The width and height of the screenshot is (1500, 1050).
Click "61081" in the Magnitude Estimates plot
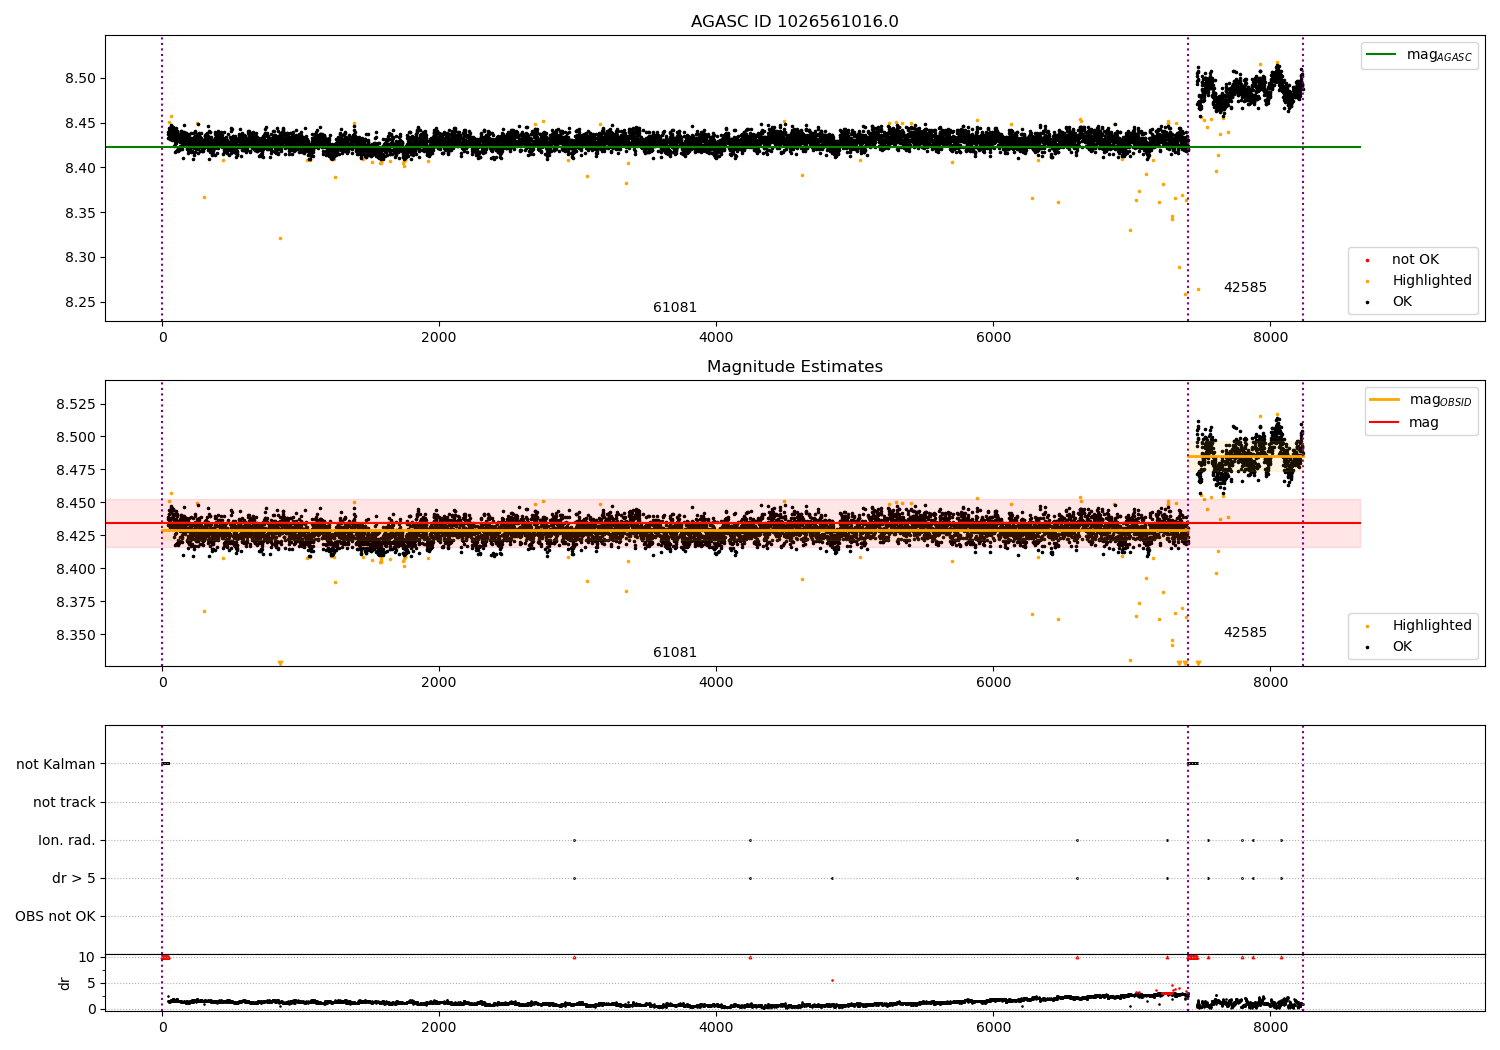coord(675,653)
